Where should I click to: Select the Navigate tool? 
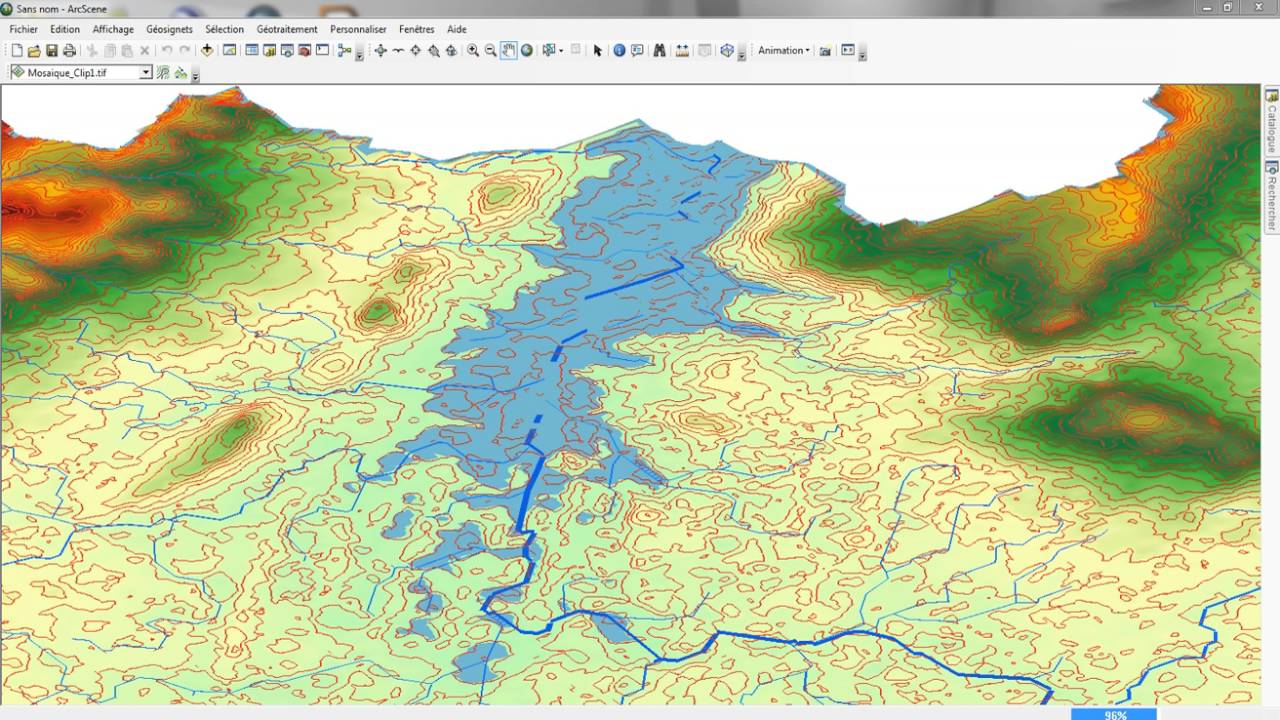[381, 50]
